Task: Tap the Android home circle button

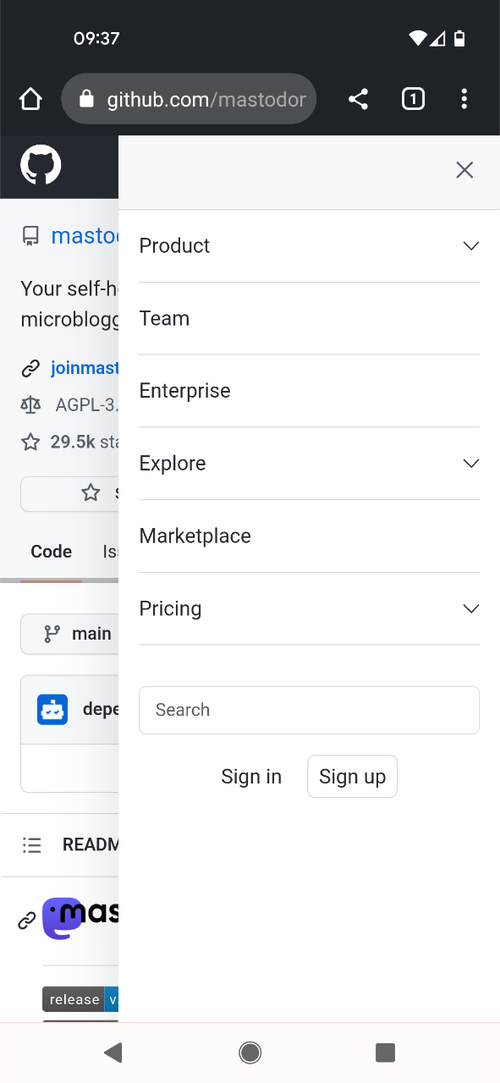Action: [250, 1053]
